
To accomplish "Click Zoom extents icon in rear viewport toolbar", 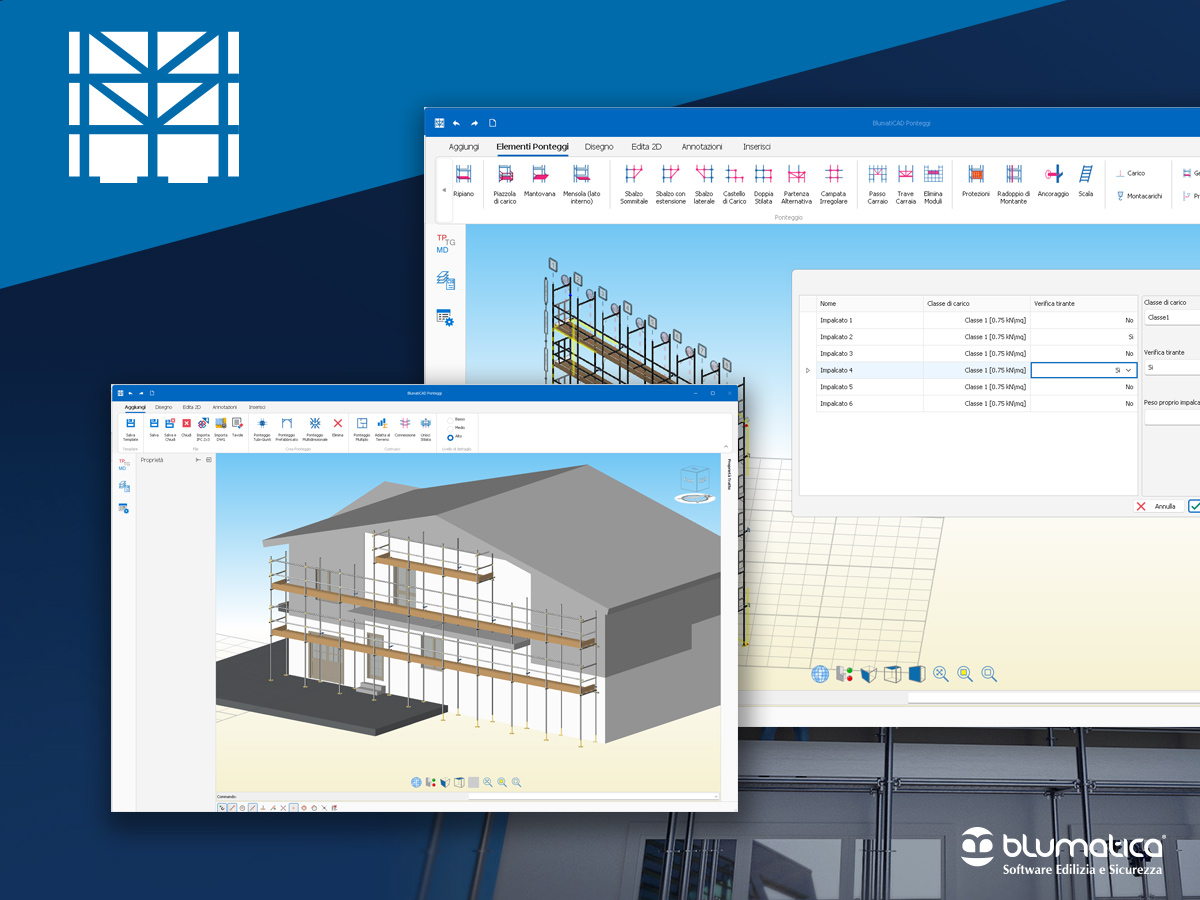I will 941,674.
